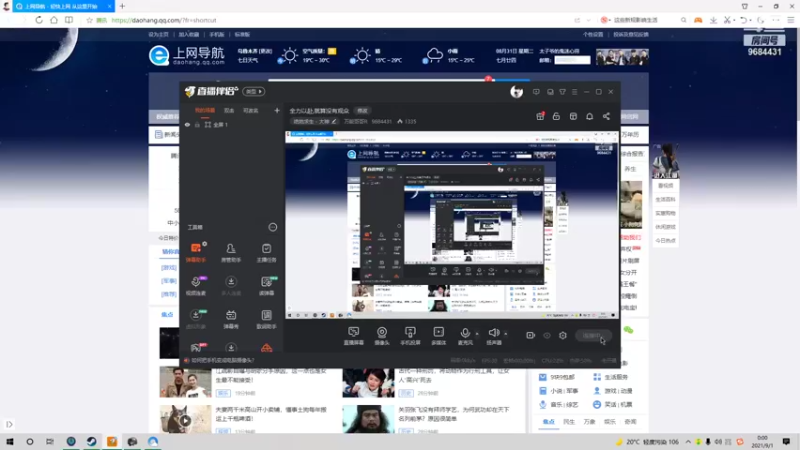
Task: Click the email input field in page header
Action: 572,60
